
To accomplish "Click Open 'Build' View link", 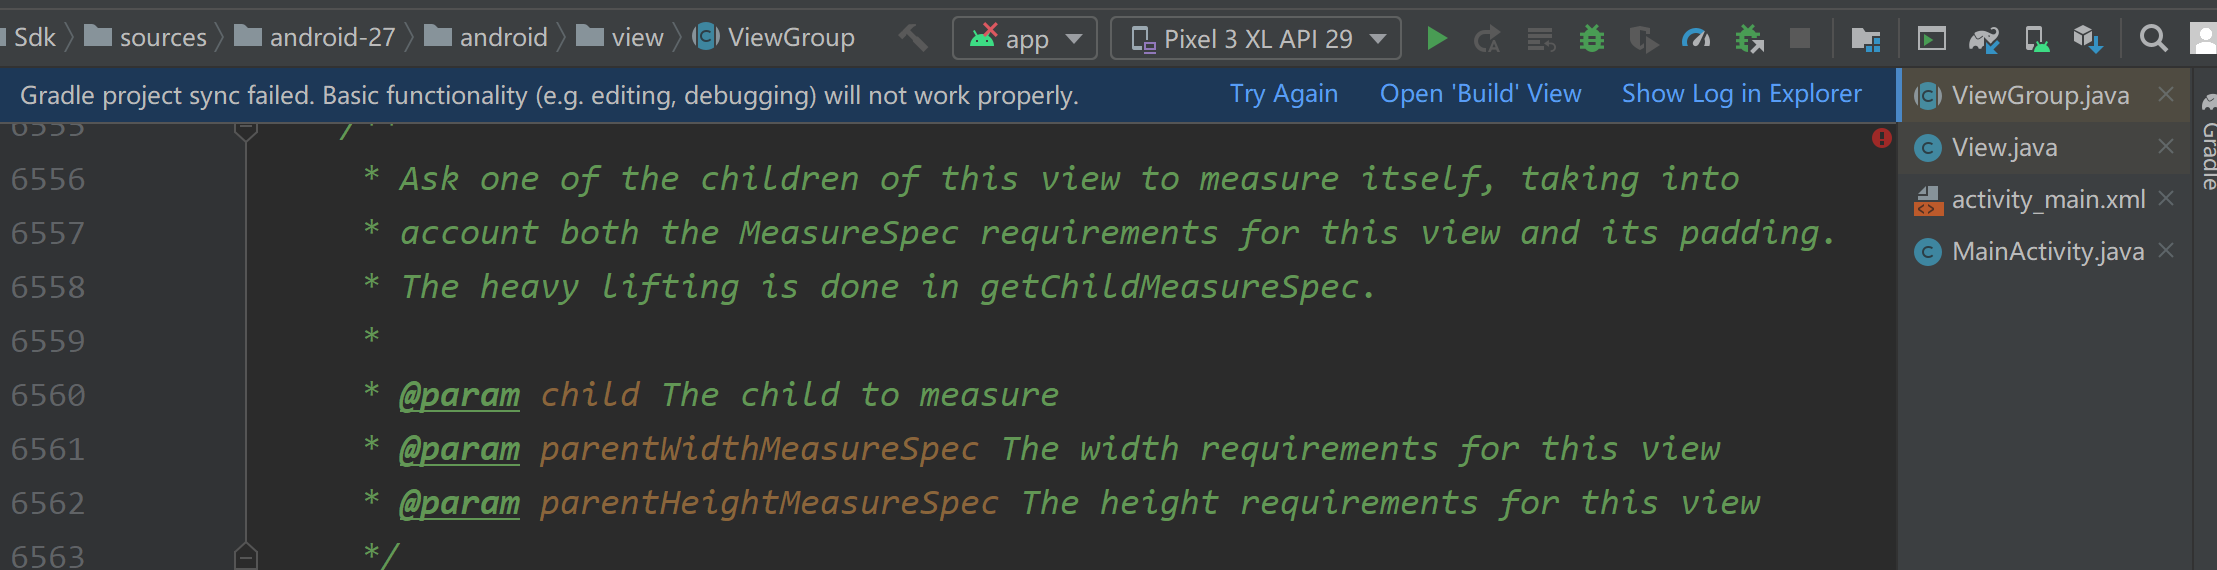I will tap(1481, 94).
